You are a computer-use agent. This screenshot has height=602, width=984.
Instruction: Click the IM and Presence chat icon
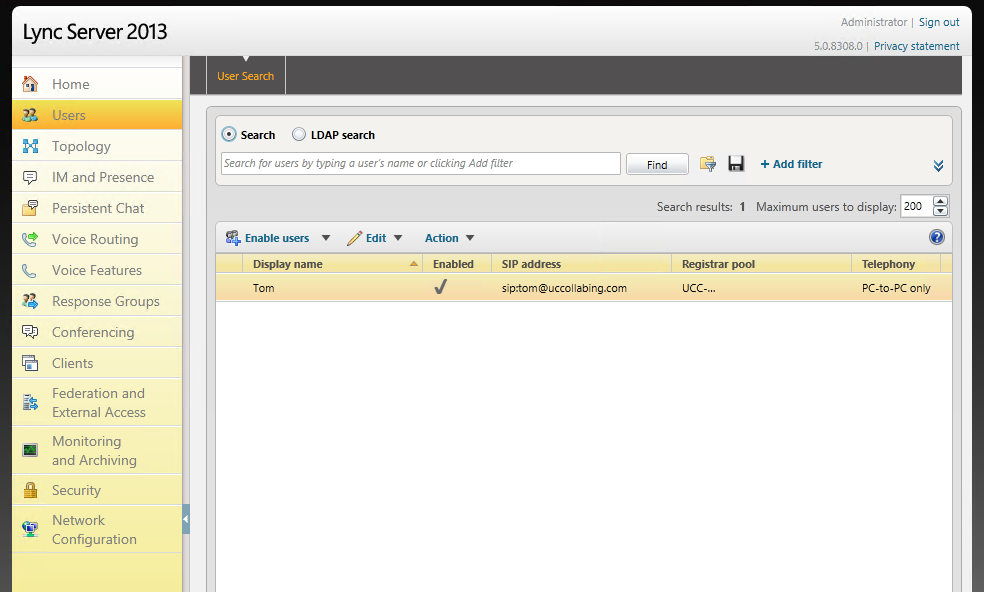pos(29,177)
